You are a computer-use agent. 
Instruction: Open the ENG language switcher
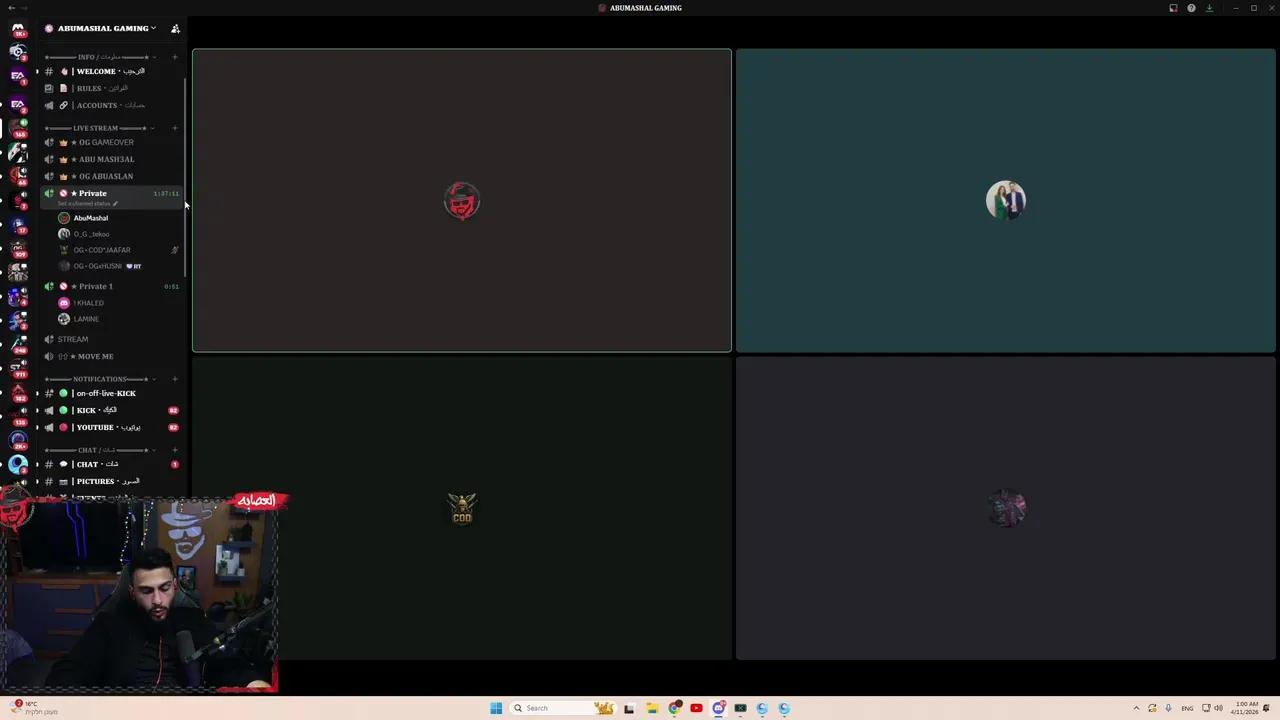1187,708
